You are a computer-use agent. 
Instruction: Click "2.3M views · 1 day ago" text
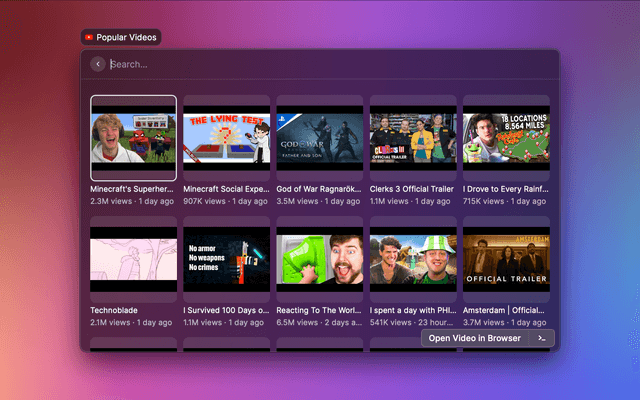point(132,201)
